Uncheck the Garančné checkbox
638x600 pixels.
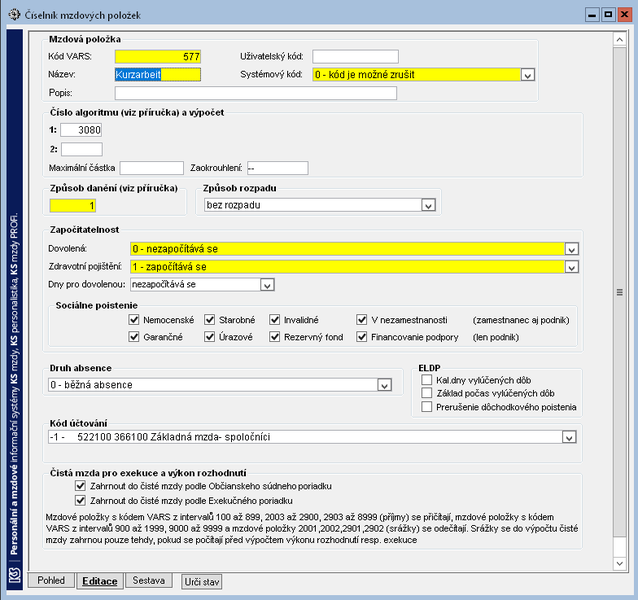click(x=134, y=337)
